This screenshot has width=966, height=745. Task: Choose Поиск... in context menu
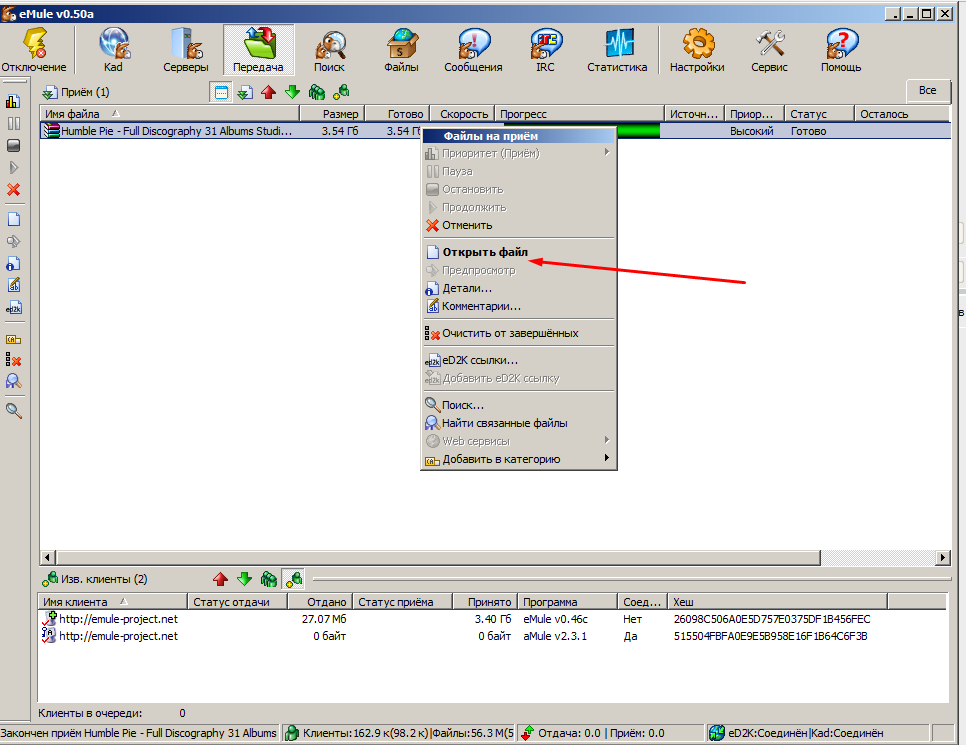coord(519,405)
